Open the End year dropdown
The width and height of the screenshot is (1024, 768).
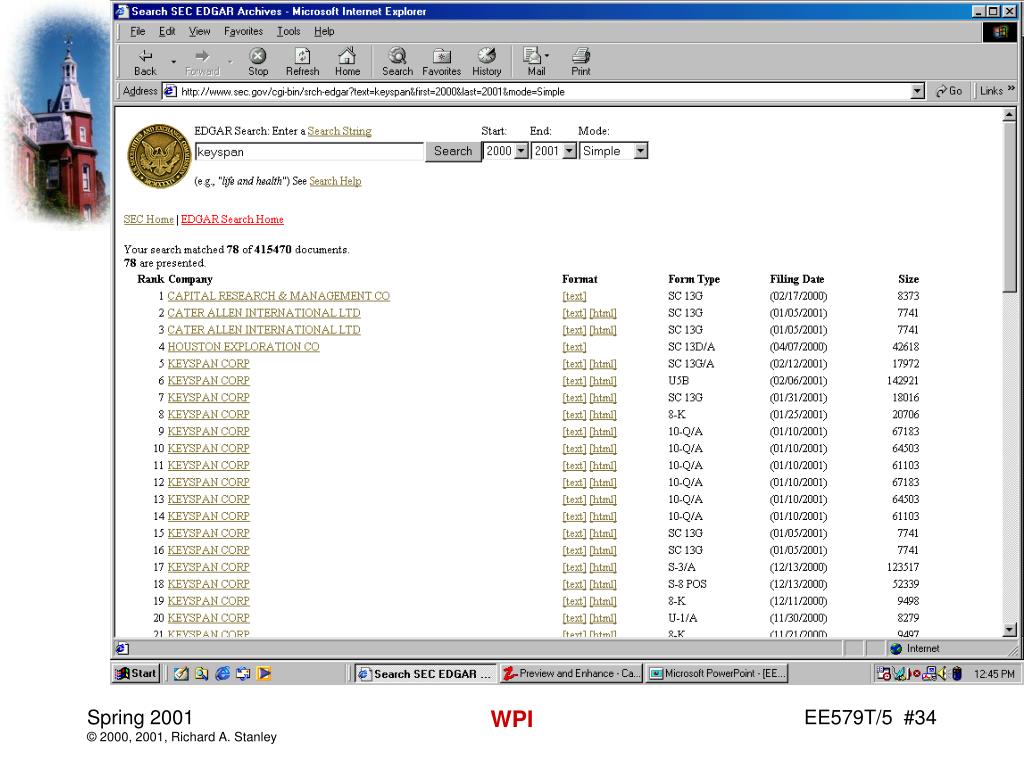coord(569,152)
